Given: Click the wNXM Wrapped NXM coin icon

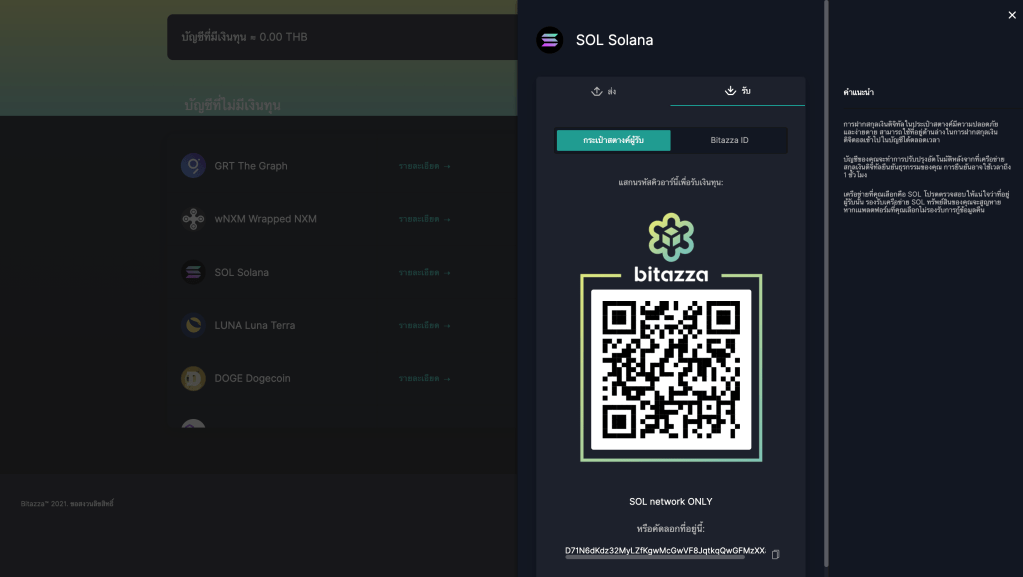Looking at the screenshot, I should pyautogui.click(x=193, y=219).
